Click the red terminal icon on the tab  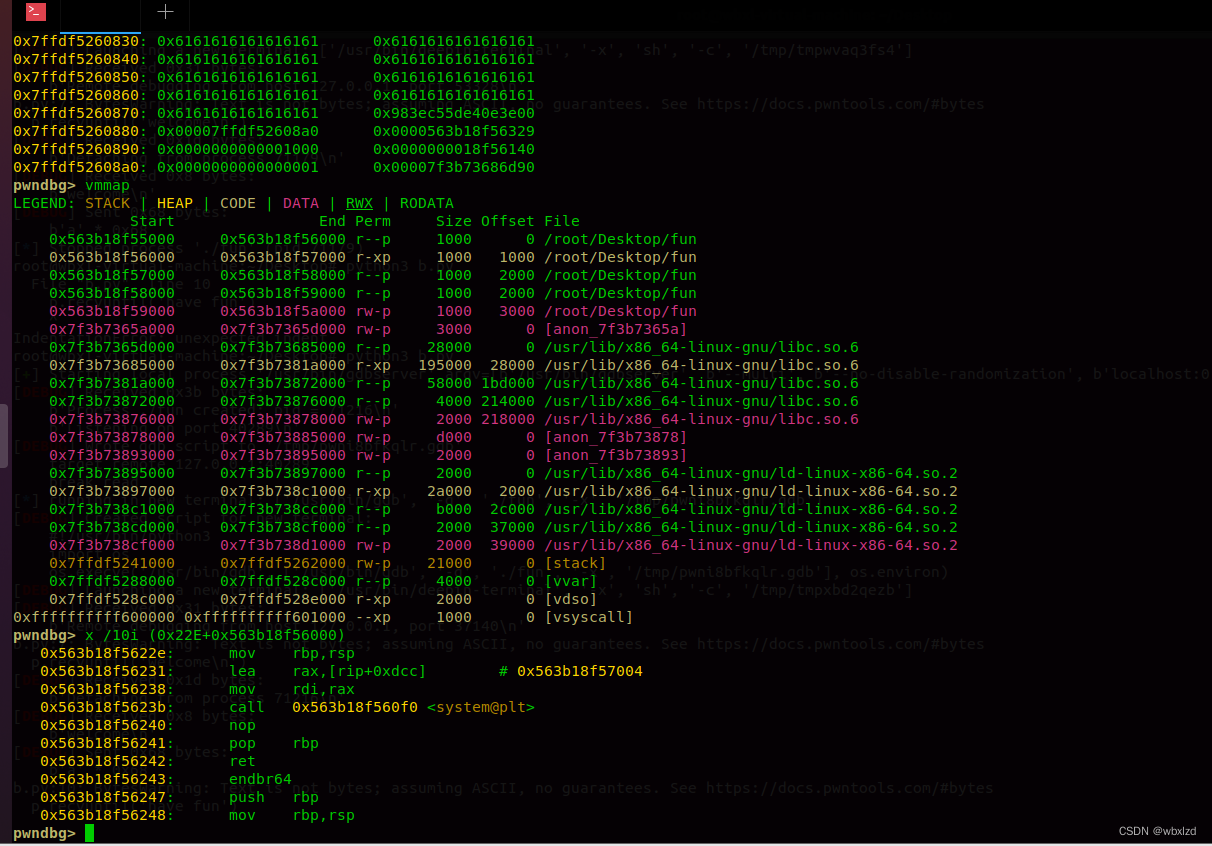pos(35,12)
